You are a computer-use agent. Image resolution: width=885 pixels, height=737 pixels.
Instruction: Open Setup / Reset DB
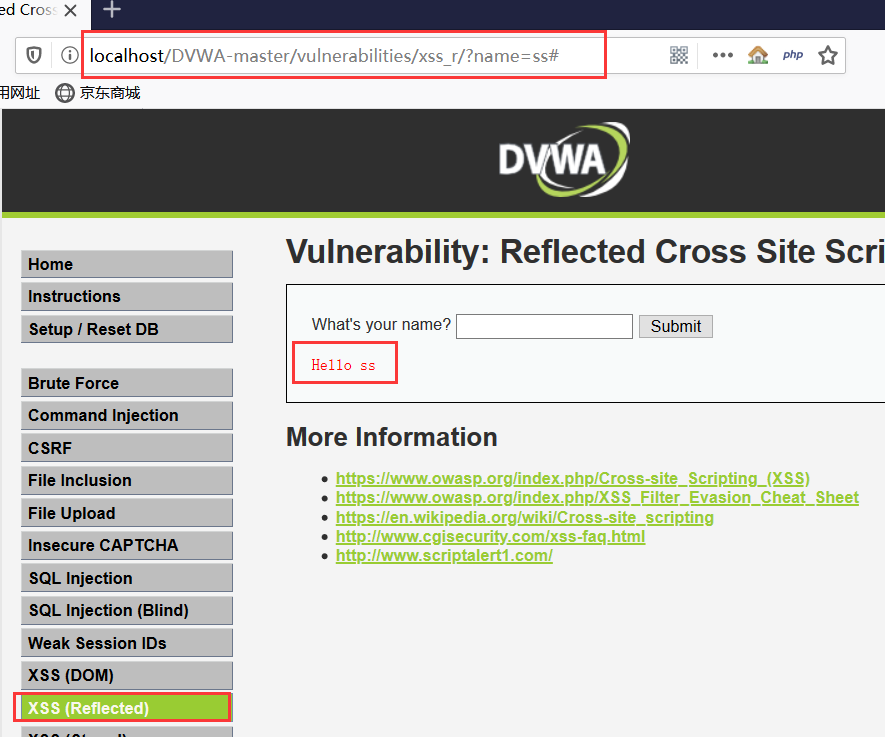pos(127,329)
